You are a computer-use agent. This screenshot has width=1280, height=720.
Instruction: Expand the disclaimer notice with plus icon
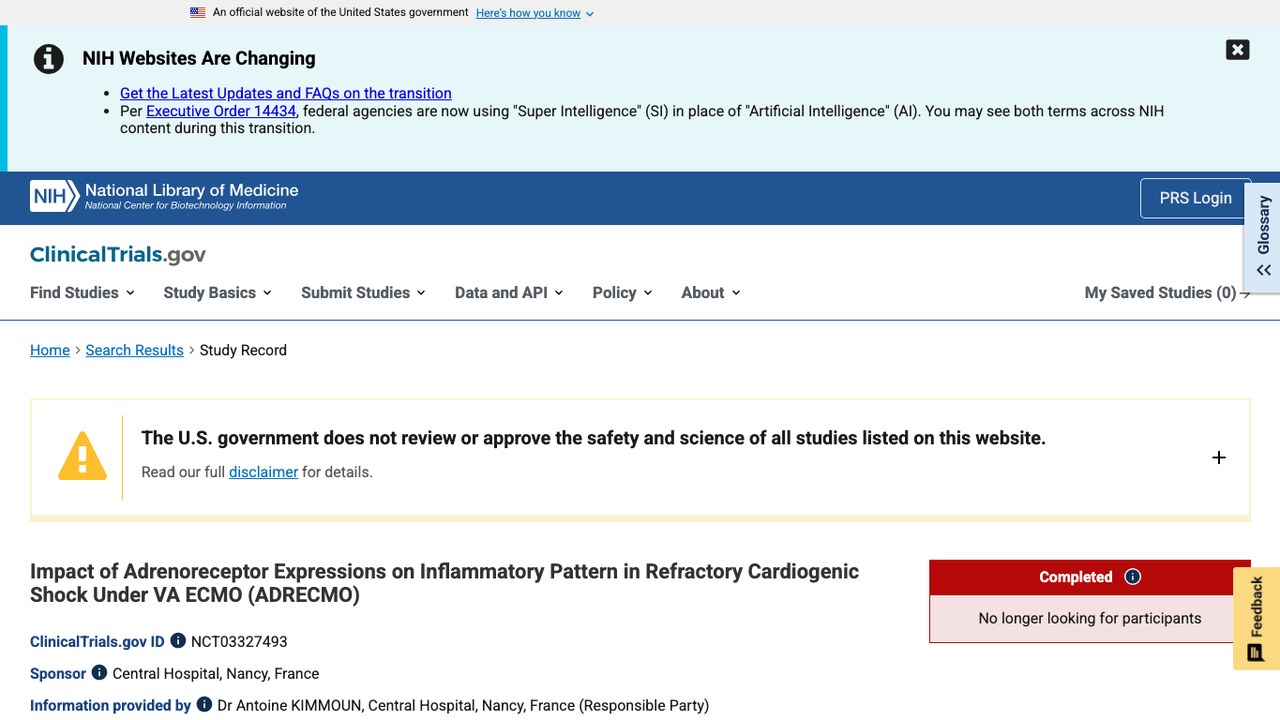click(x=1218, y=458)
